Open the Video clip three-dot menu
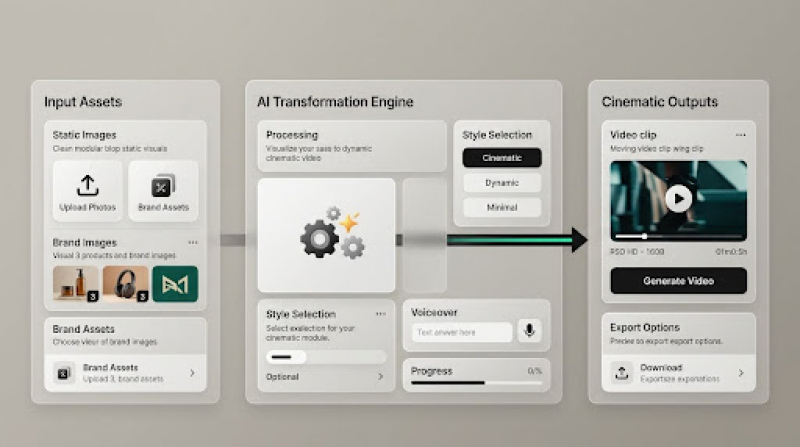This screenshot has height=447, width=800. click(x=740, y=134)
